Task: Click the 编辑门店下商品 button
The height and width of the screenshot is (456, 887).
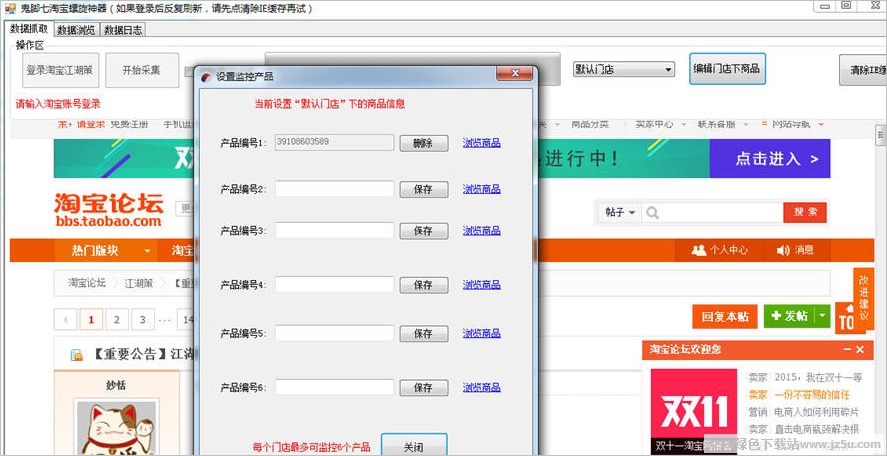Action: tap(727, 68)
